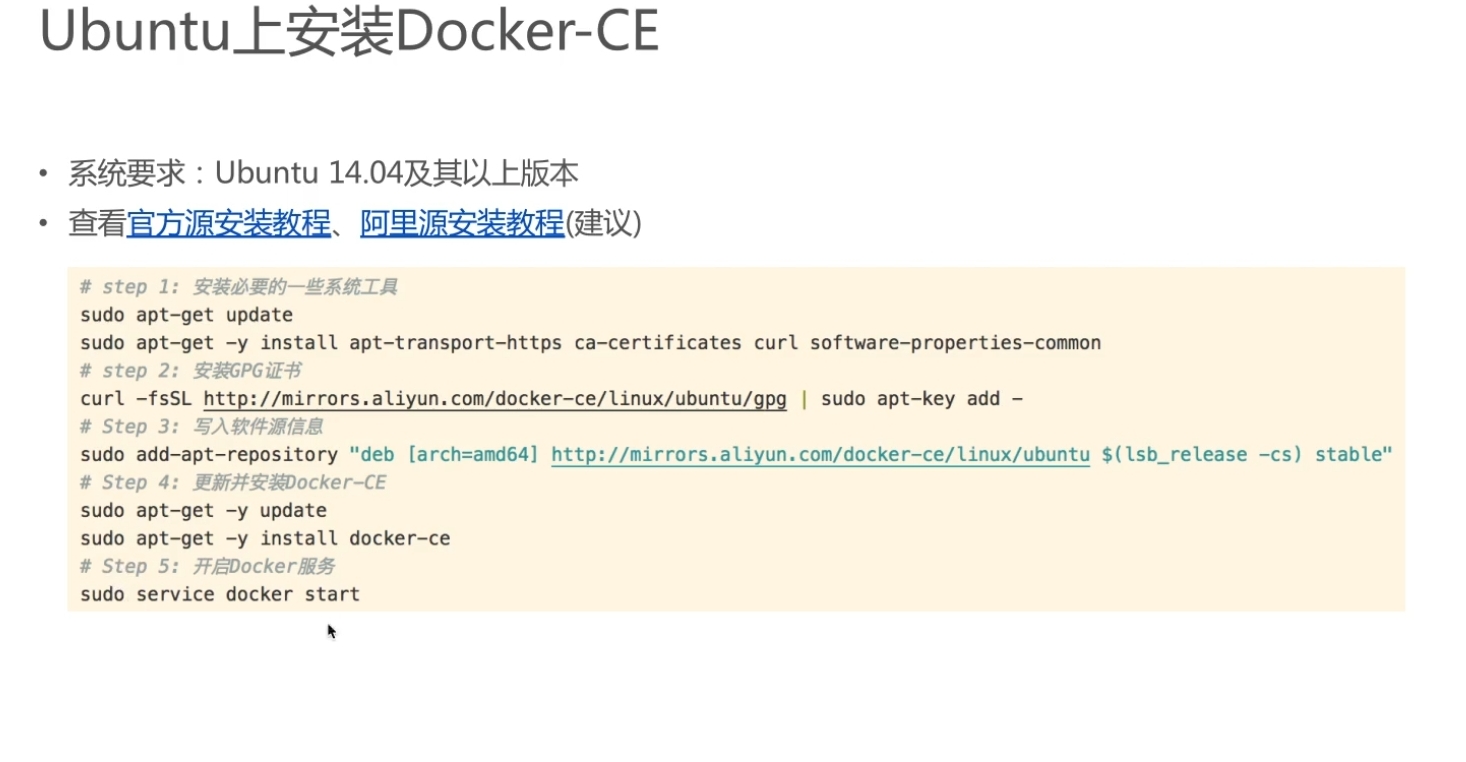Click the aliyun GPG URL in curl command

click(495, 399)
